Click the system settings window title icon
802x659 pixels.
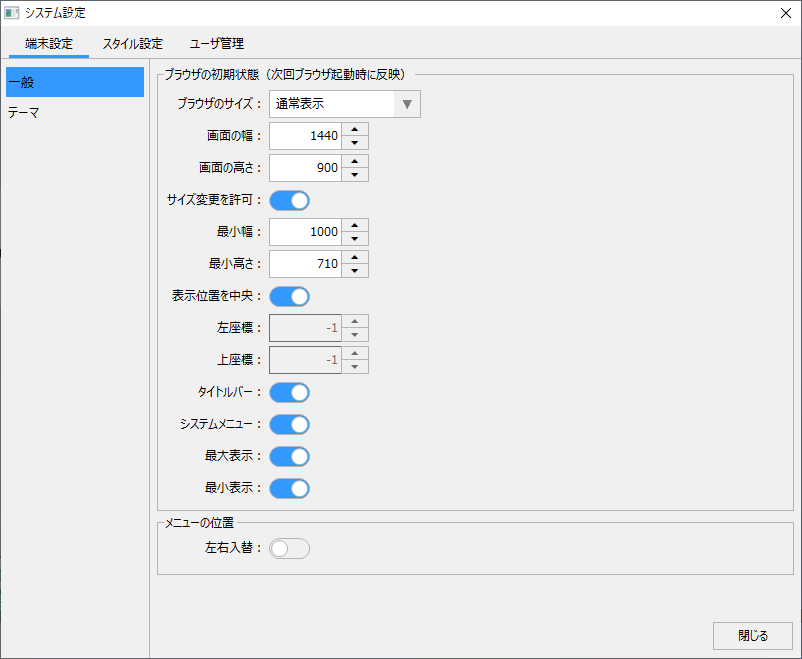pyautogui.click(x=12, y=13)
